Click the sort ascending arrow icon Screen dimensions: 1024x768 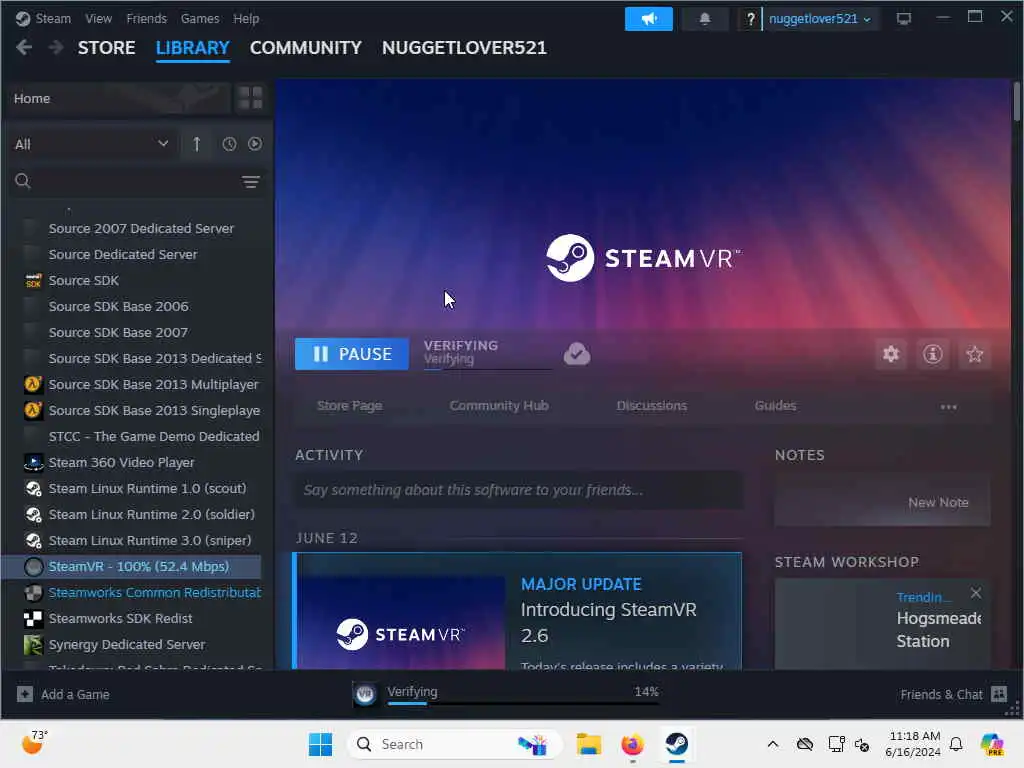tap(197, 144)
